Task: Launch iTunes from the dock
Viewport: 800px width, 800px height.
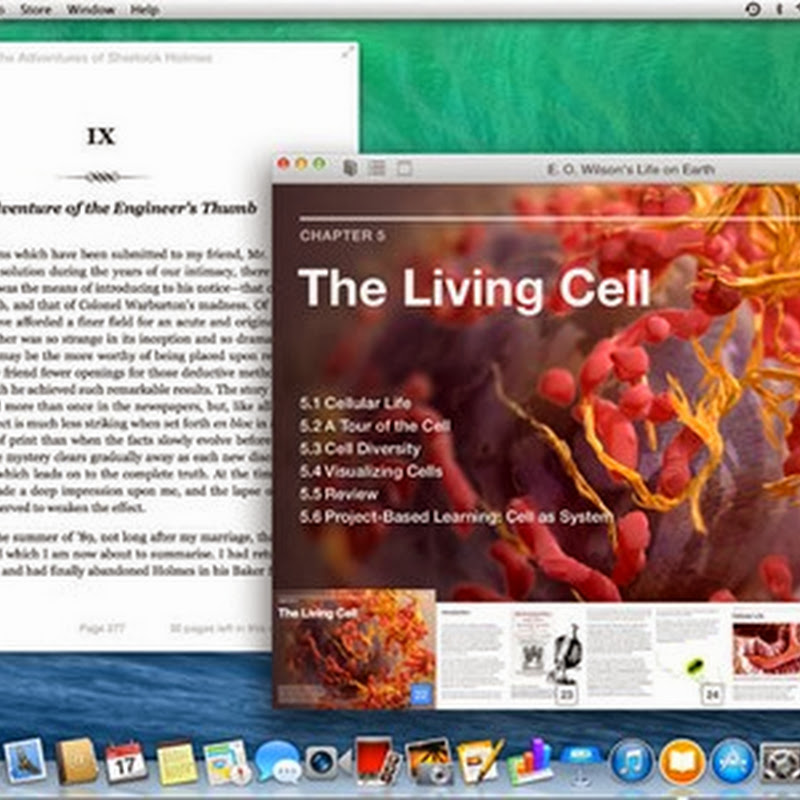Action: (632, 763)
